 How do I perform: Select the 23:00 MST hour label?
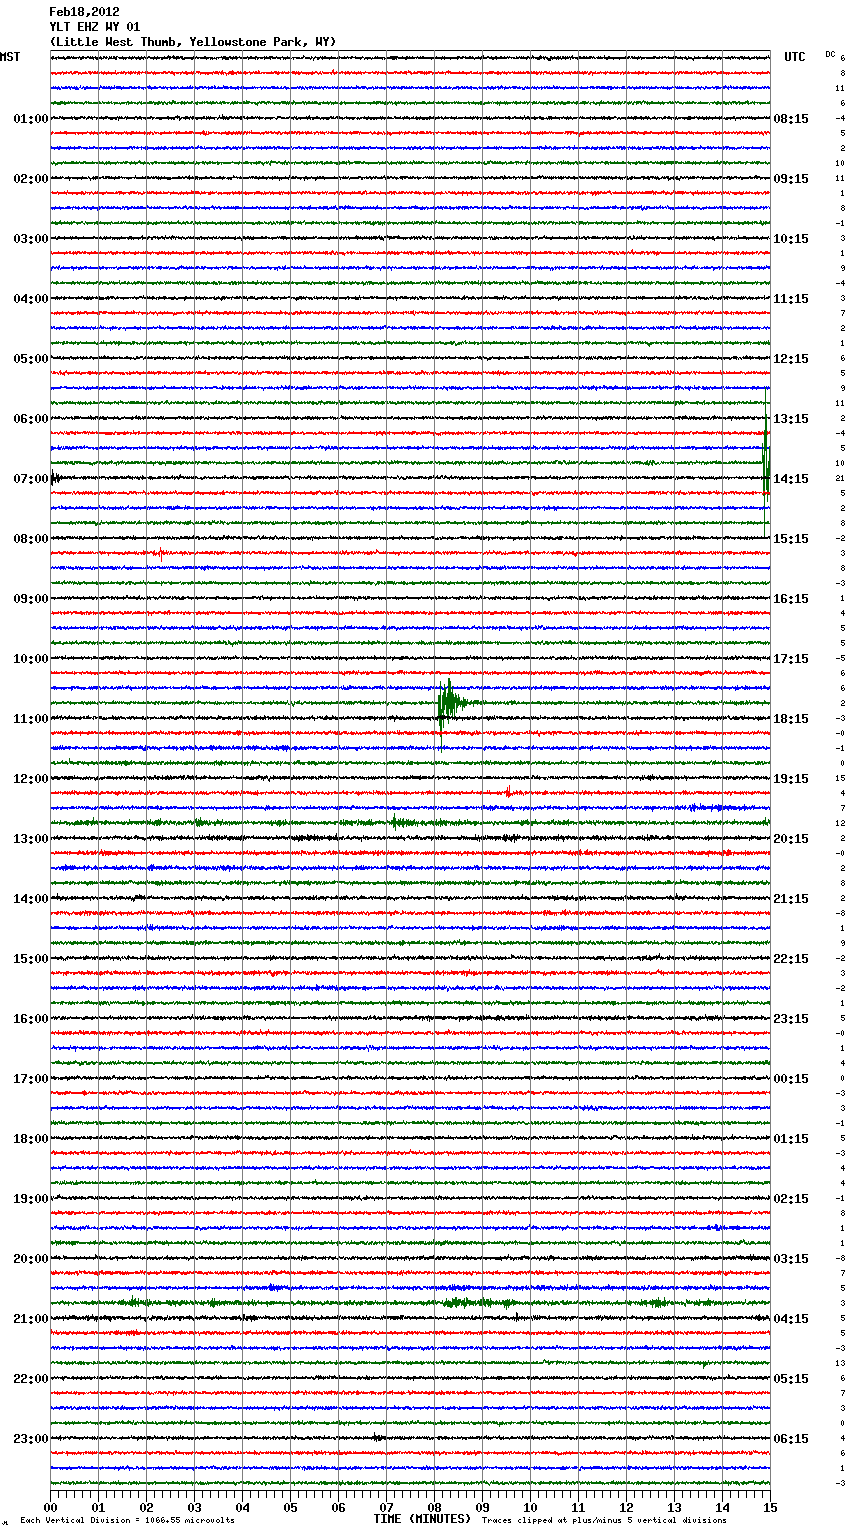pyautogui.click(x=31, y=1439)
